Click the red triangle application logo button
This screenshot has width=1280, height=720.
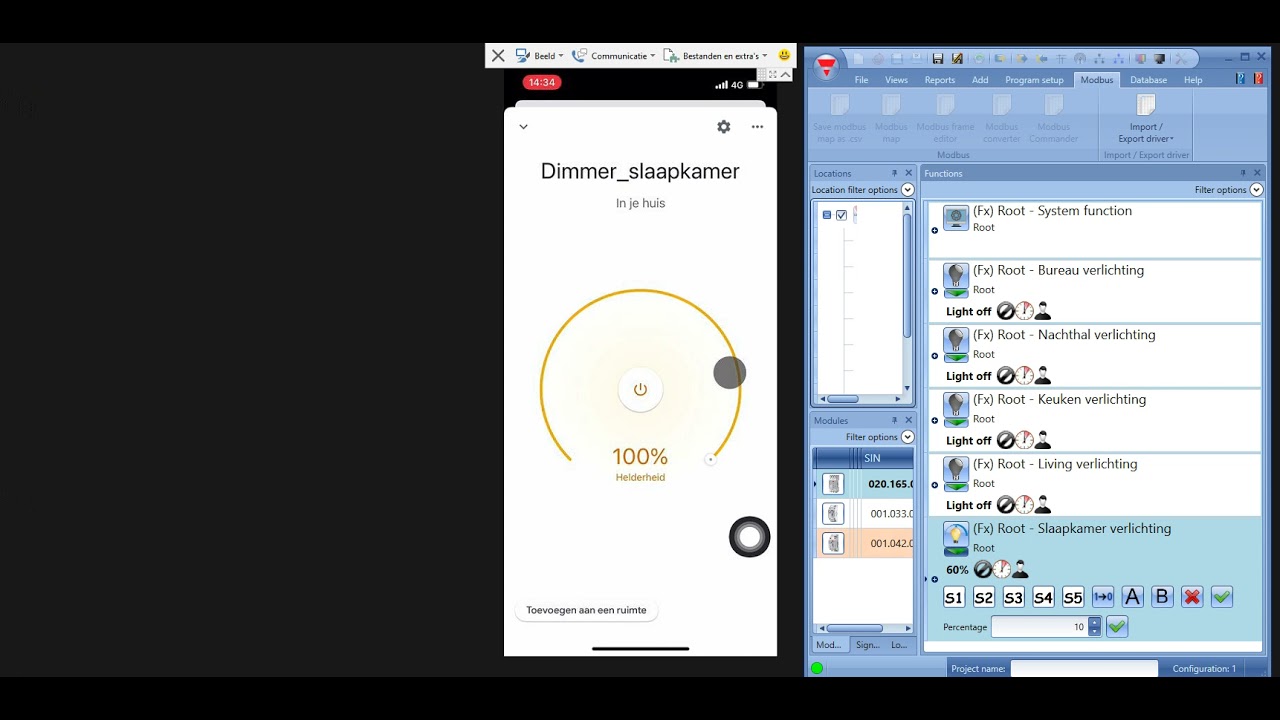click(x=826, y=67)
